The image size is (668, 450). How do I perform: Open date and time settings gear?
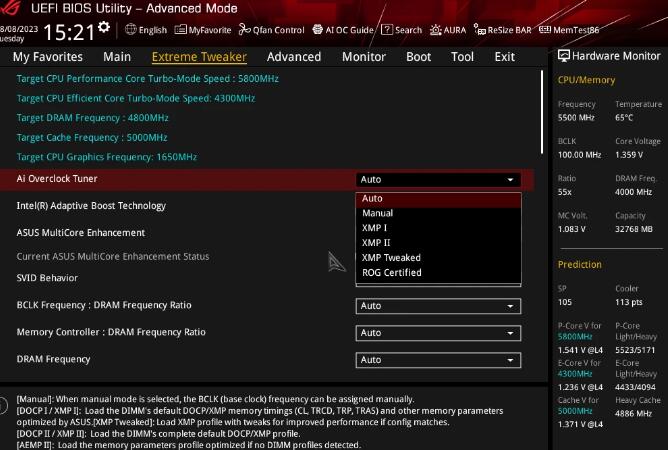tap(104, 27)
